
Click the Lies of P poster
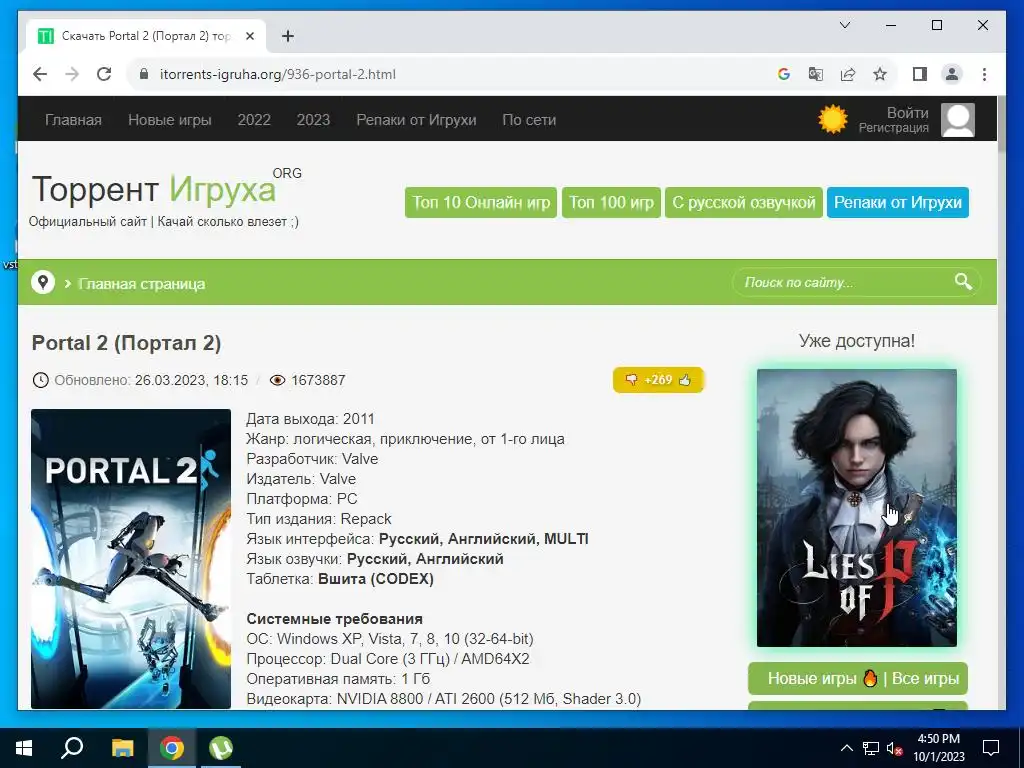pyautogui.click(x=857, y=508)
